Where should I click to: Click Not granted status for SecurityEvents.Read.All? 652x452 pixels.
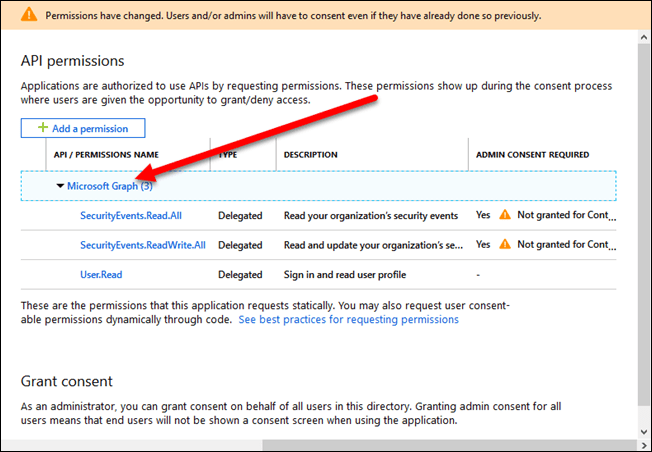coord(563,215)
